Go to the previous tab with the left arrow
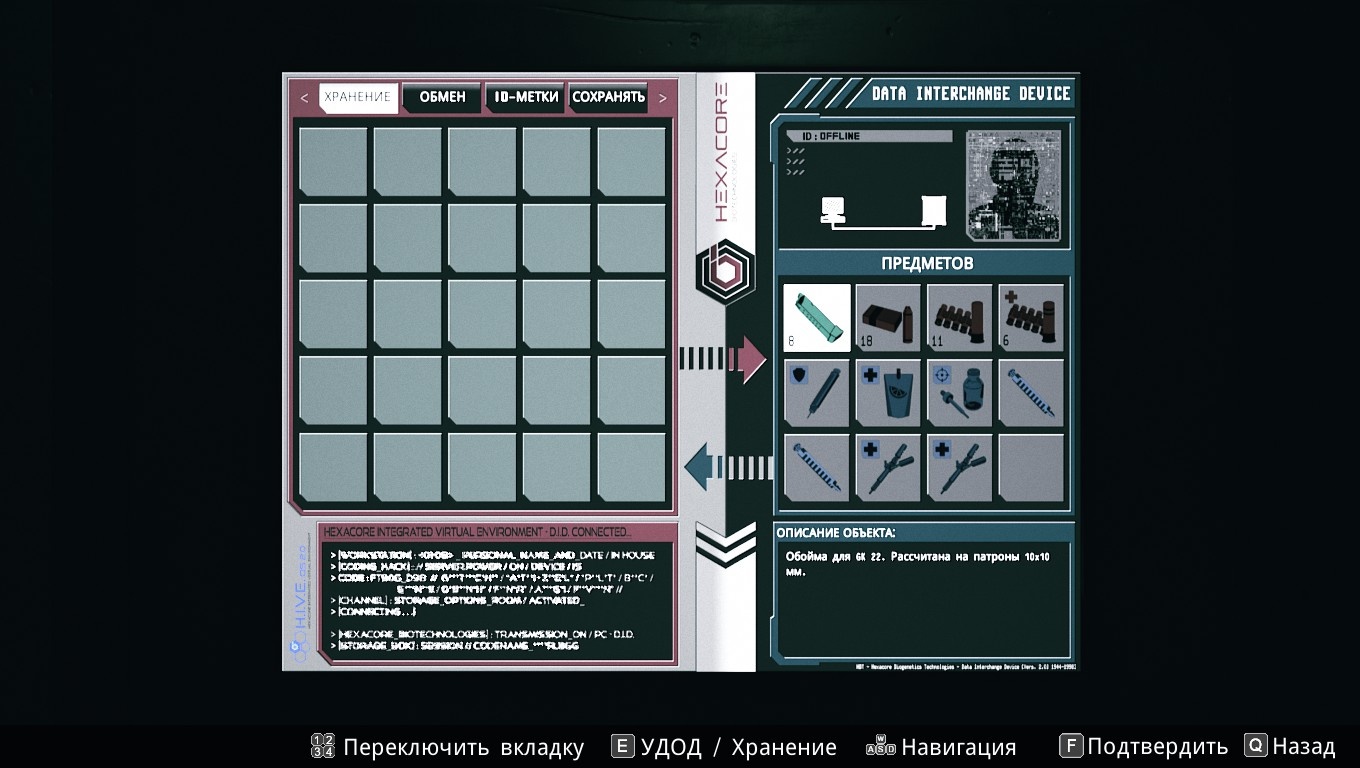The height and width of the screenshot is (768, 1360). 304,98
